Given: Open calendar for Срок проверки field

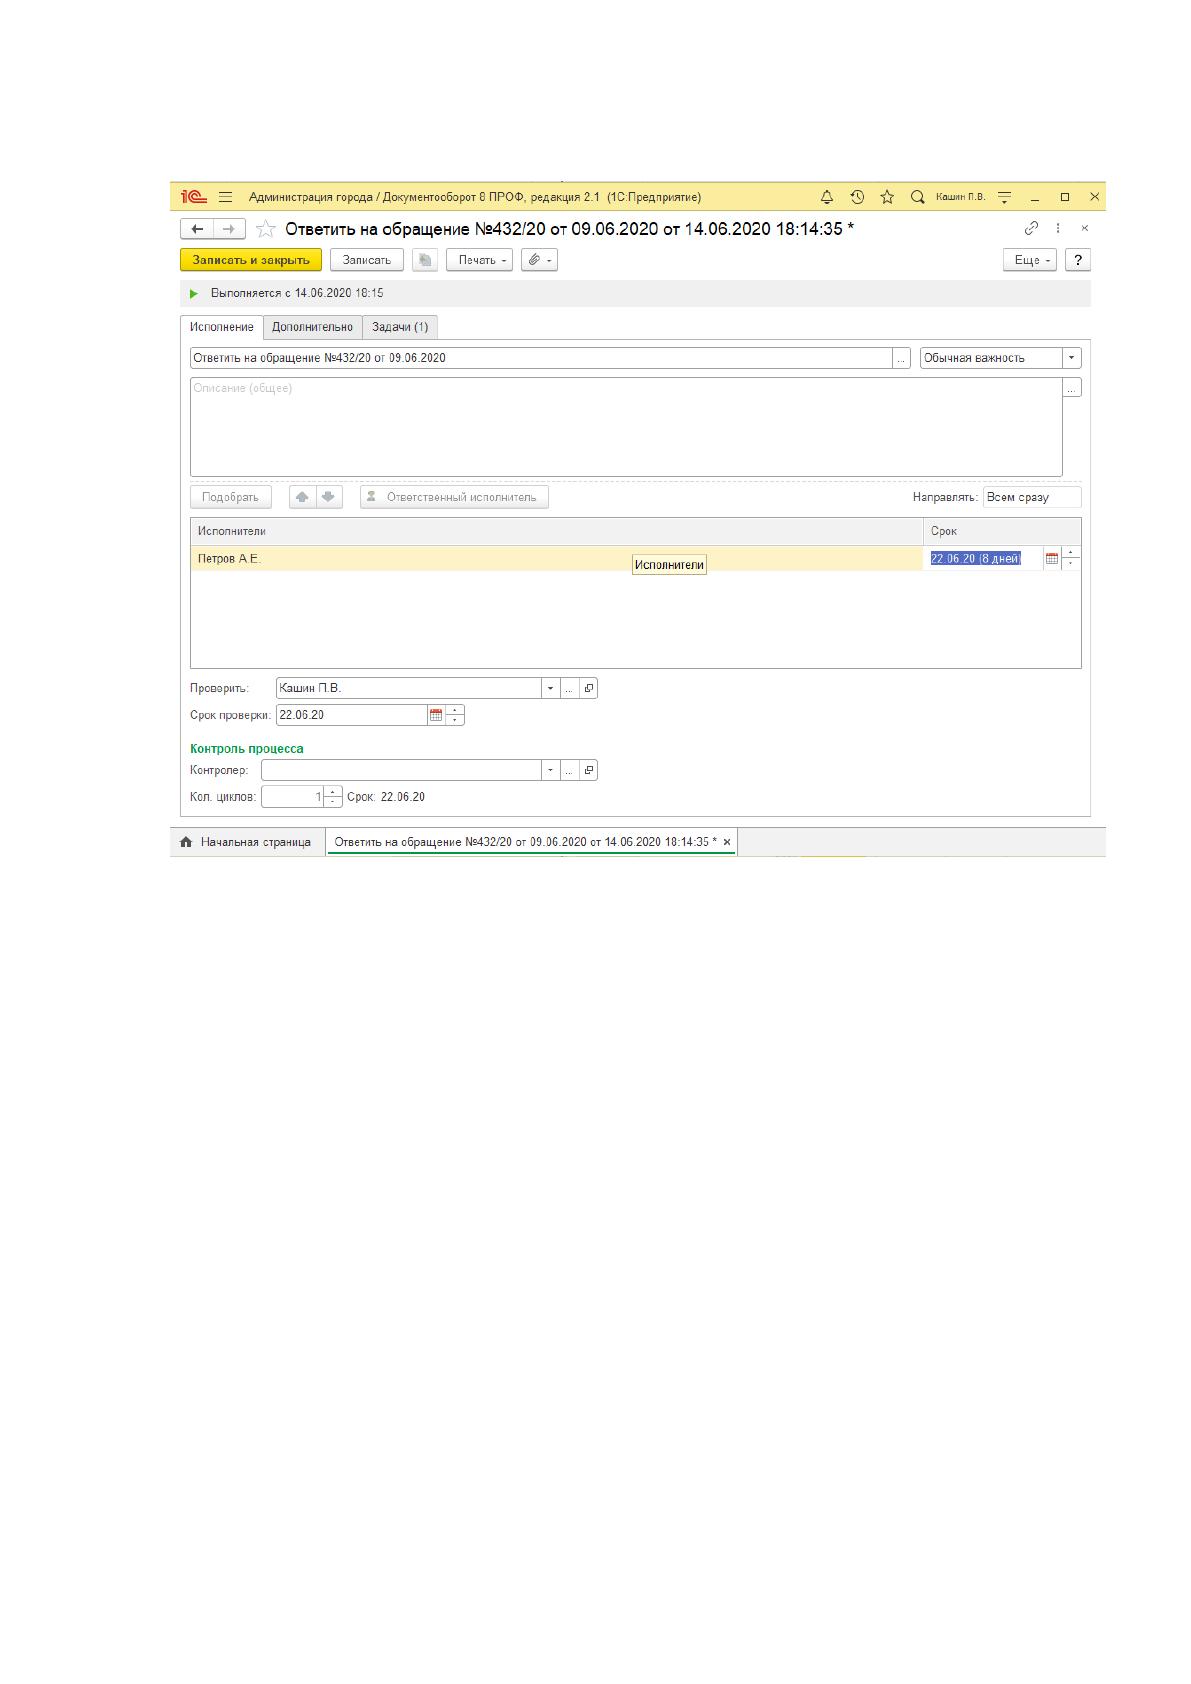Looking at the screenshot, I should coord(436,715).
